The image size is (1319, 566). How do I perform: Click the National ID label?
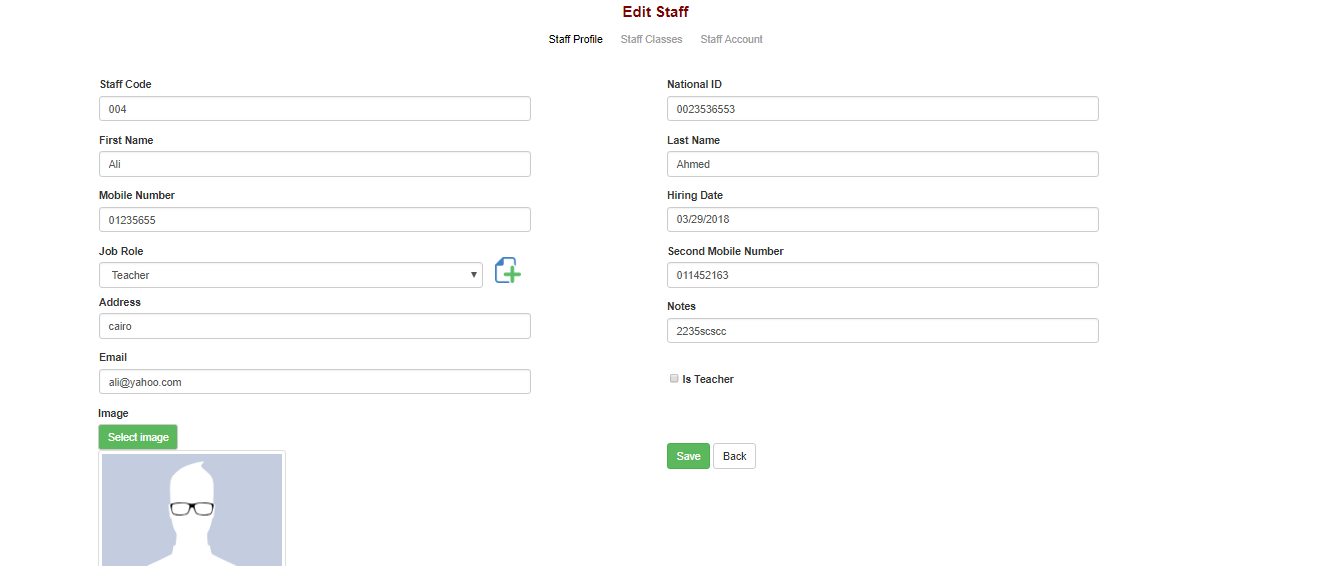694,84
